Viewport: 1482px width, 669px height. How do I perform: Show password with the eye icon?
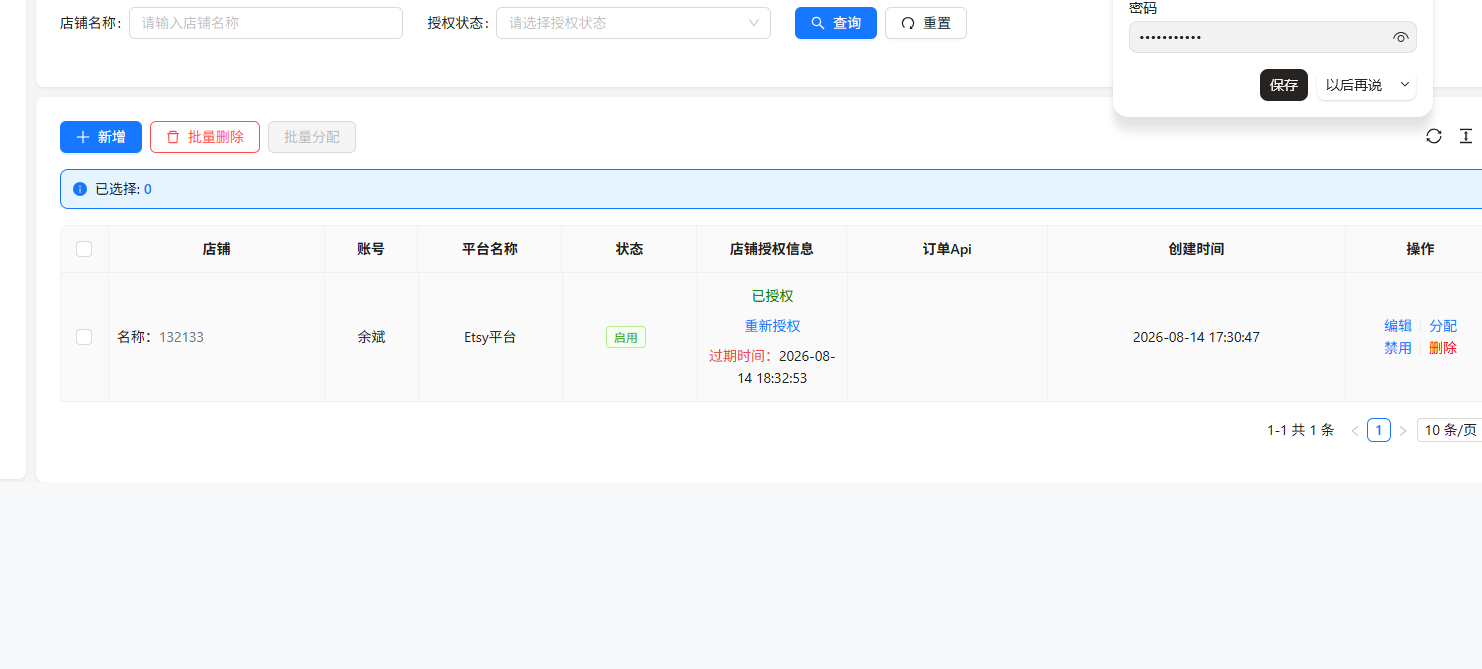[x=1400, y=38]
